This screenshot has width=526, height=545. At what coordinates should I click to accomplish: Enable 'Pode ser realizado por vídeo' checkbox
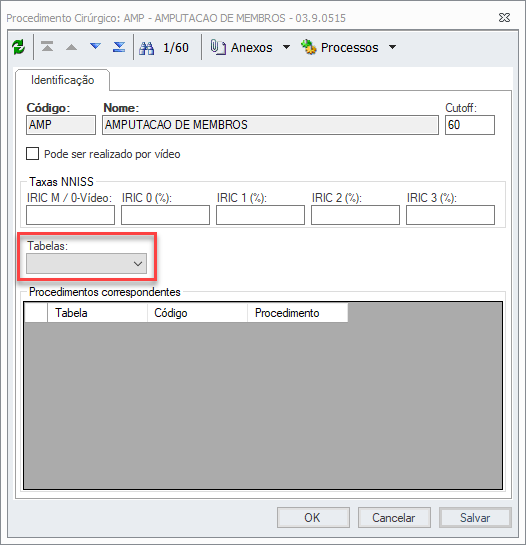(x=32, y=153)
